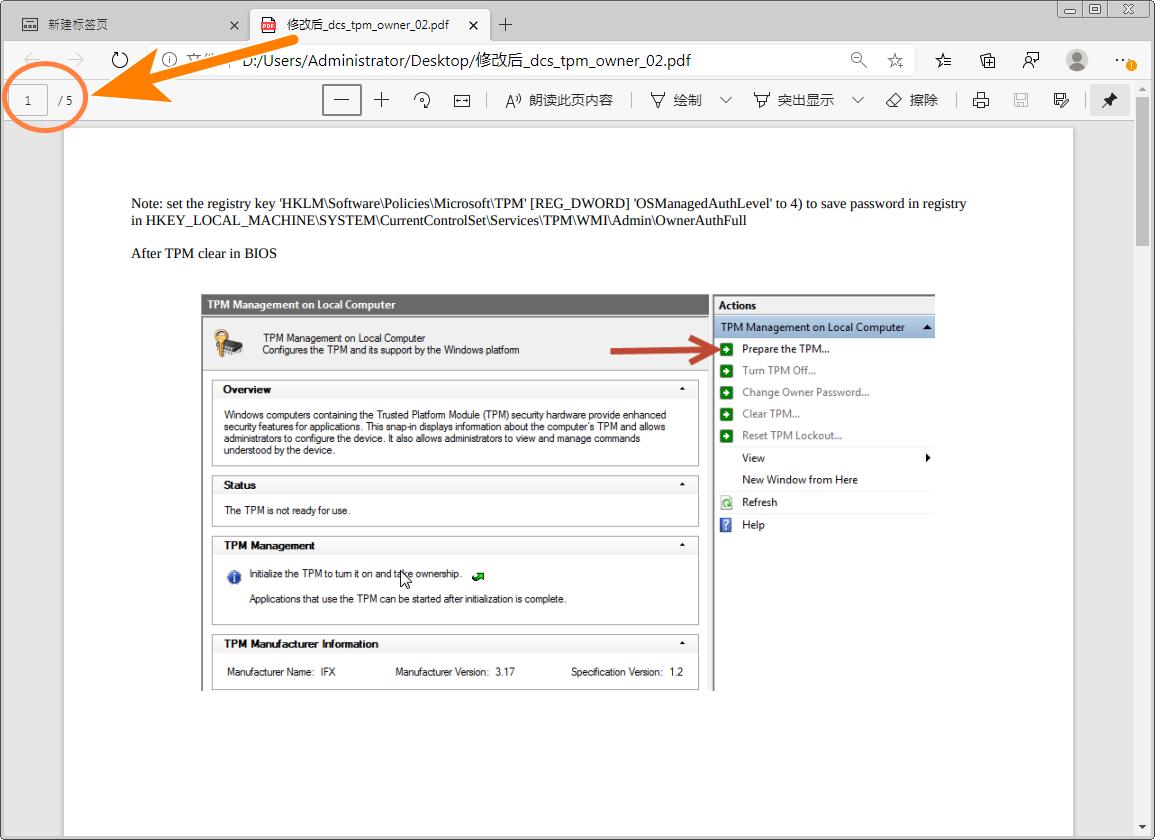The image size is (1155, 840).
Task: Click the feedback icon in the toolbar
Action: pyautogui.click(x=1031, y=60)
